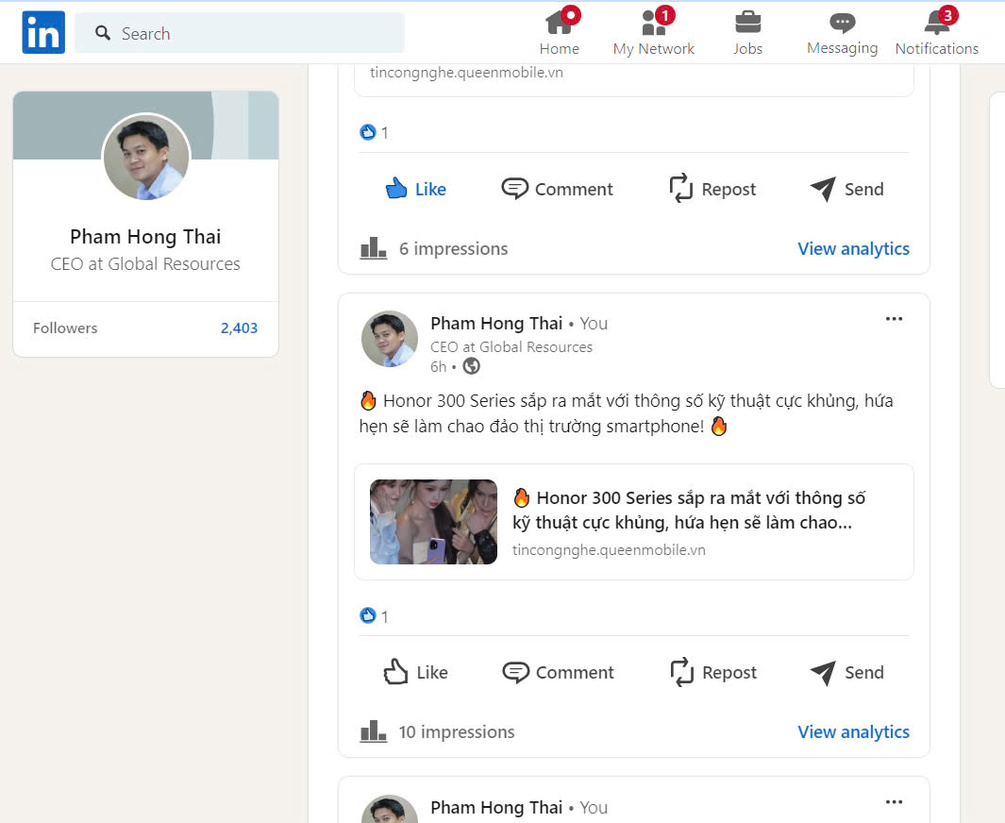
Task: Open Honor 300 Series article thumbnail image
Action: [x=433, y=522]
